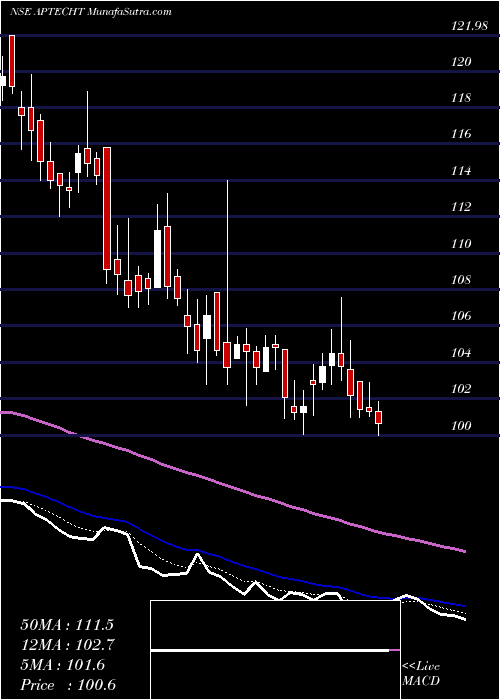Click the <<Live MACD label
The image size is (500, 700).
421,674
